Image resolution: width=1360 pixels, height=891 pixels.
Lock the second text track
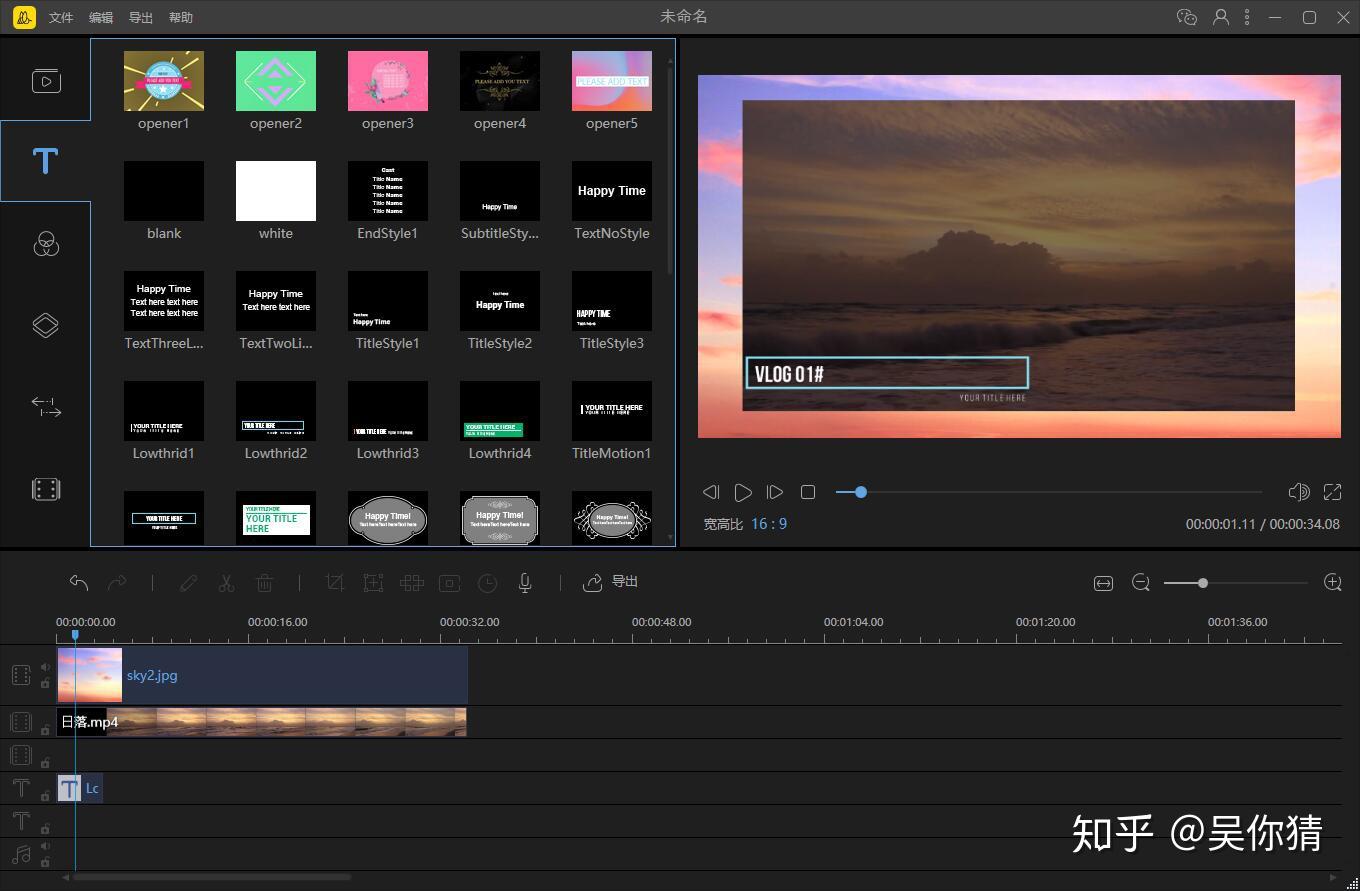[x=45, y=829]
